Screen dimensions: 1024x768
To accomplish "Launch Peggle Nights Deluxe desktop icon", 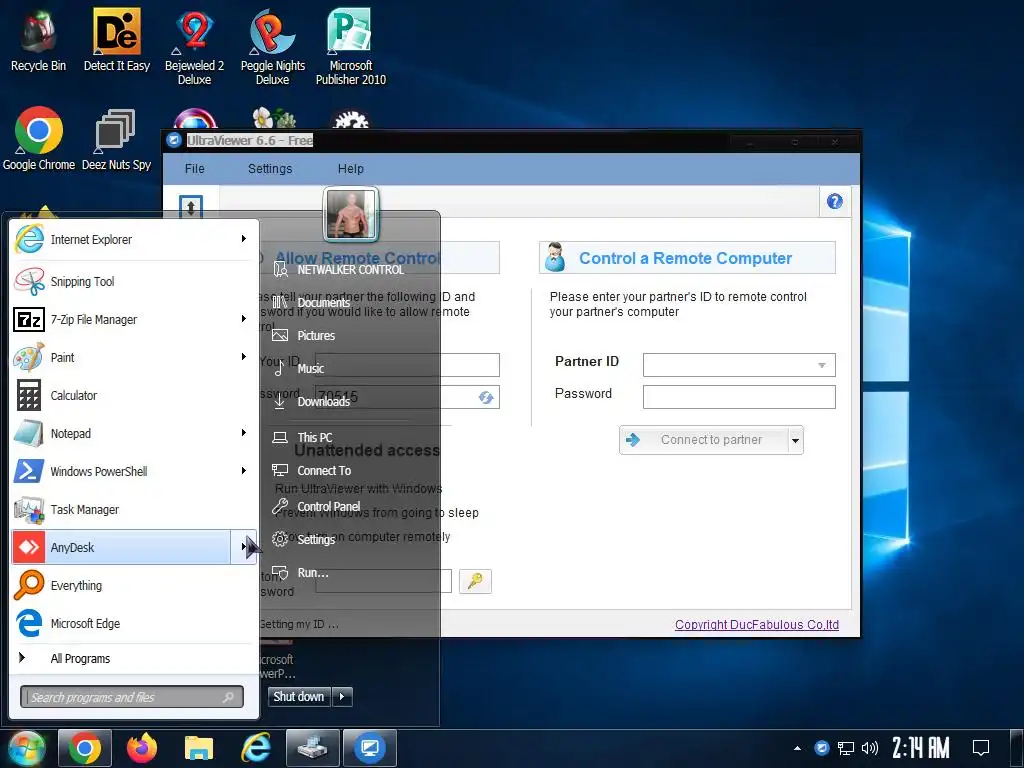I will click(272, 47).
